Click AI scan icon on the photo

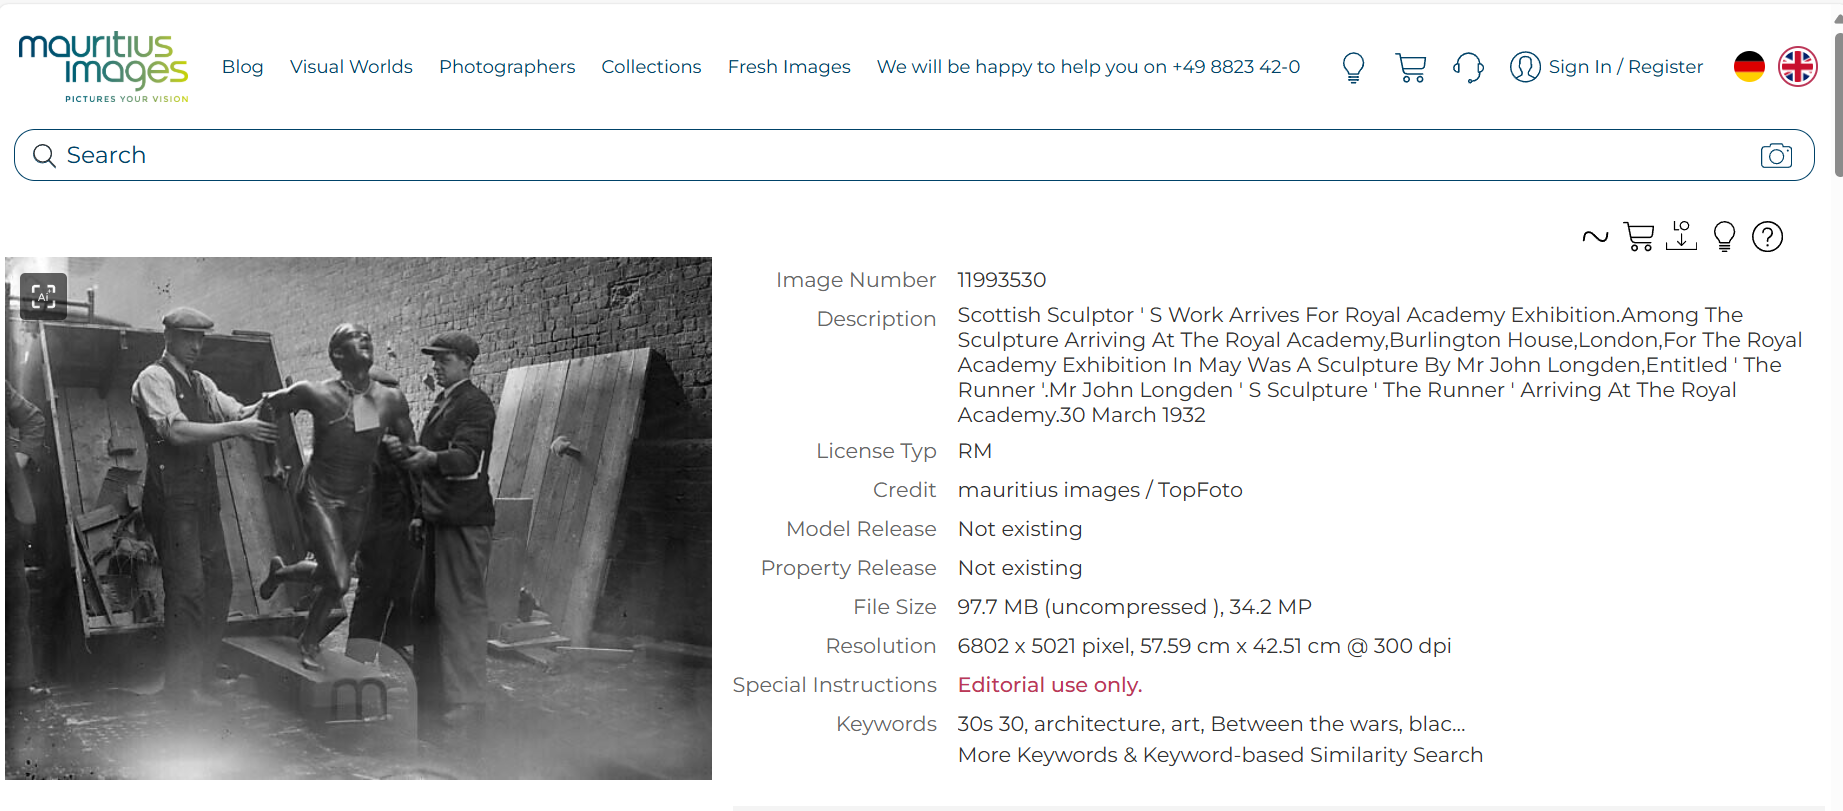pyautogui.click(x=43, y=296)
